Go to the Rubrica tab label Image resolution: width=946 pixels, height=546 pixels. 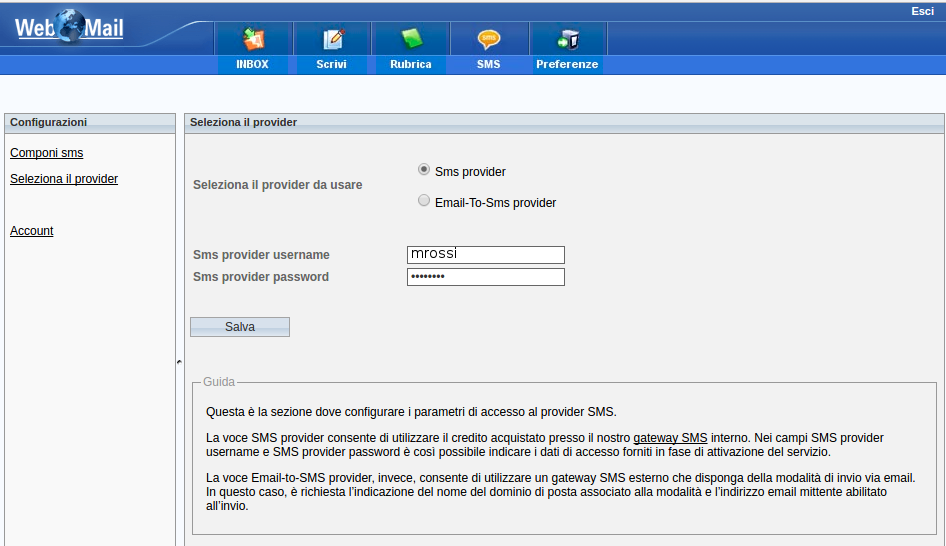click(x=410, y=64)
